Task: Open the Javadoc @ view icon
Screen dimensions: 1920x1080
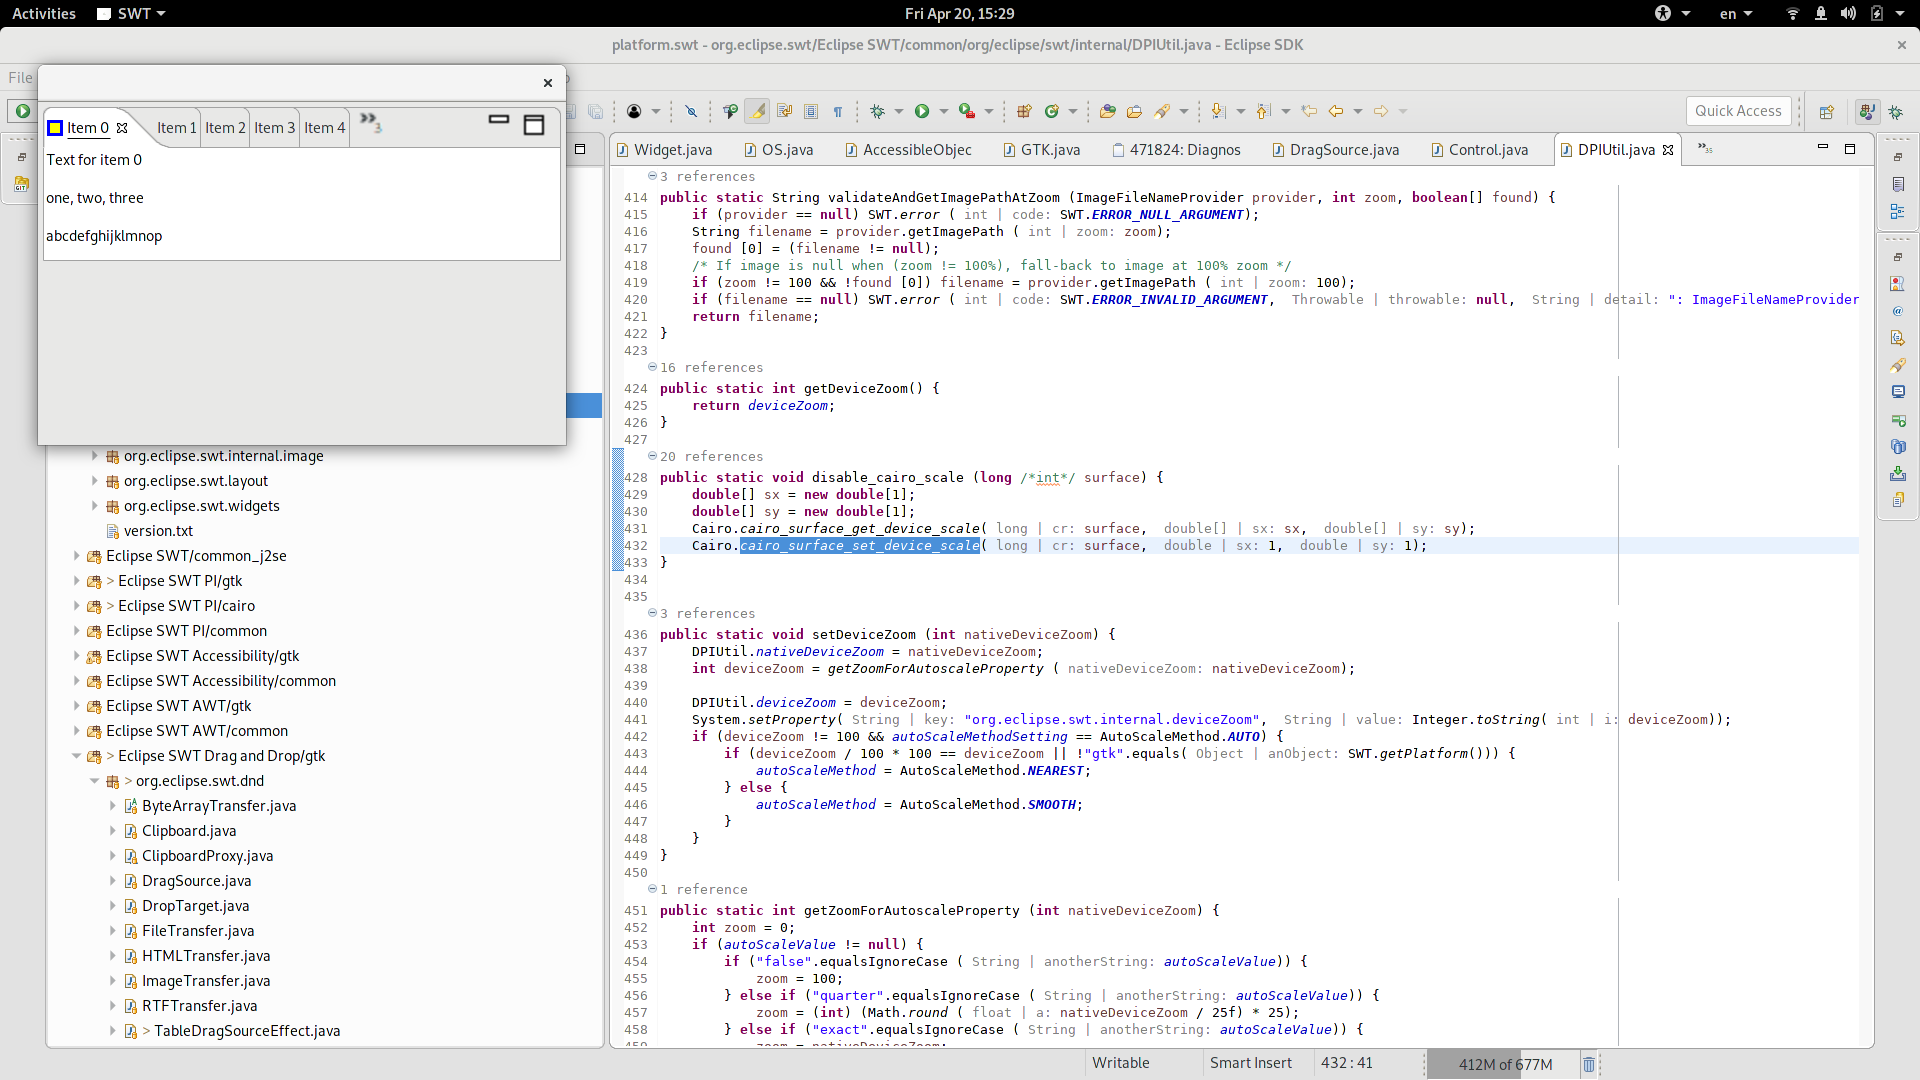Action: 1898,311
